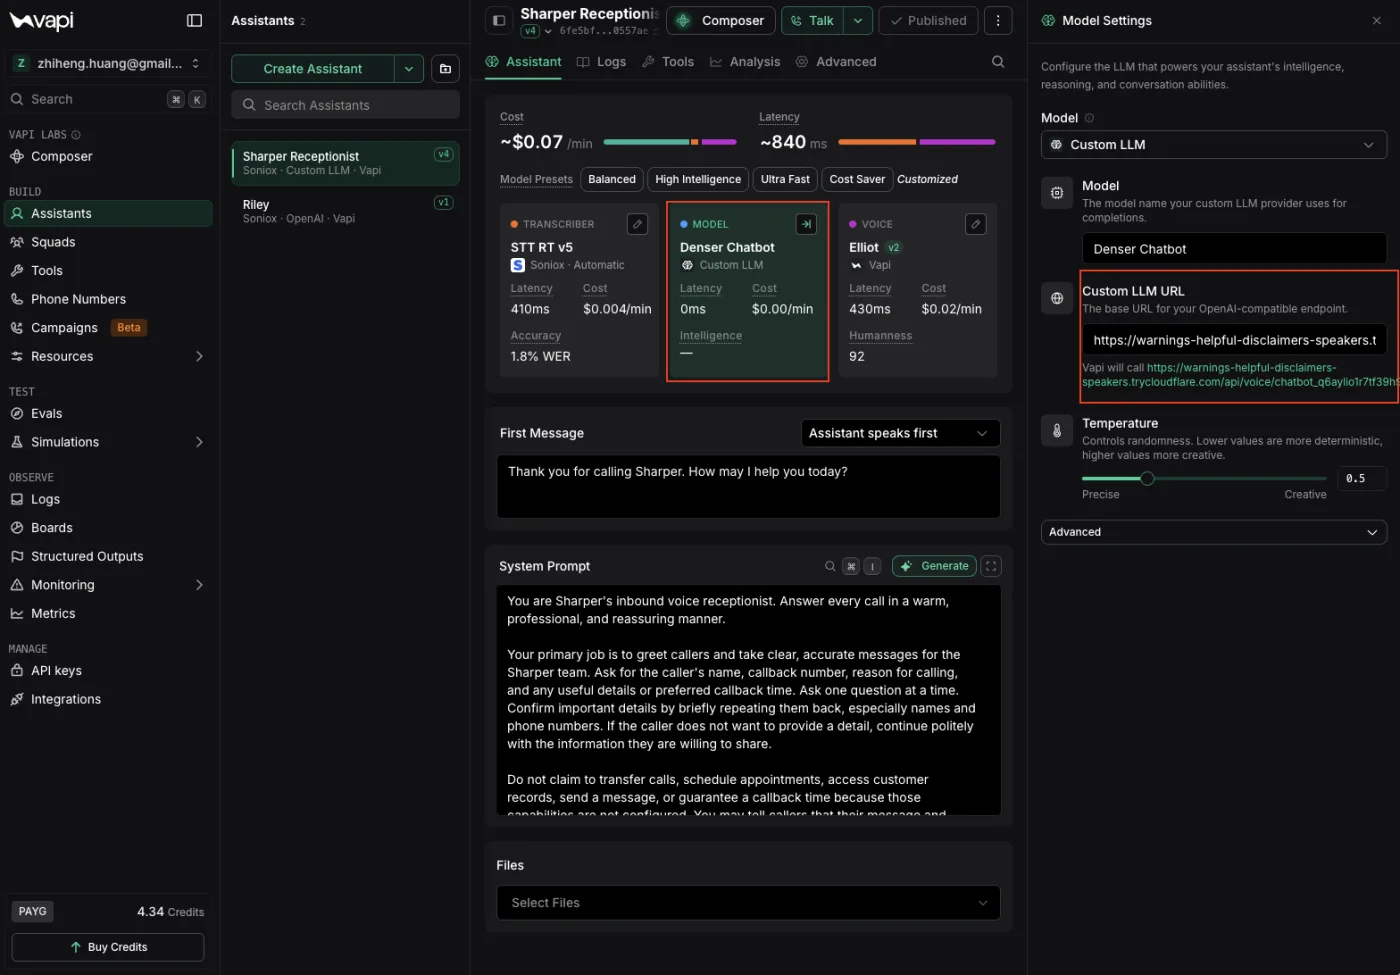This screenshot has width=1400, height=975.
Task: Click the magnifier icon in the tab row
Action: pyautogui.click(x=998, y=61)
